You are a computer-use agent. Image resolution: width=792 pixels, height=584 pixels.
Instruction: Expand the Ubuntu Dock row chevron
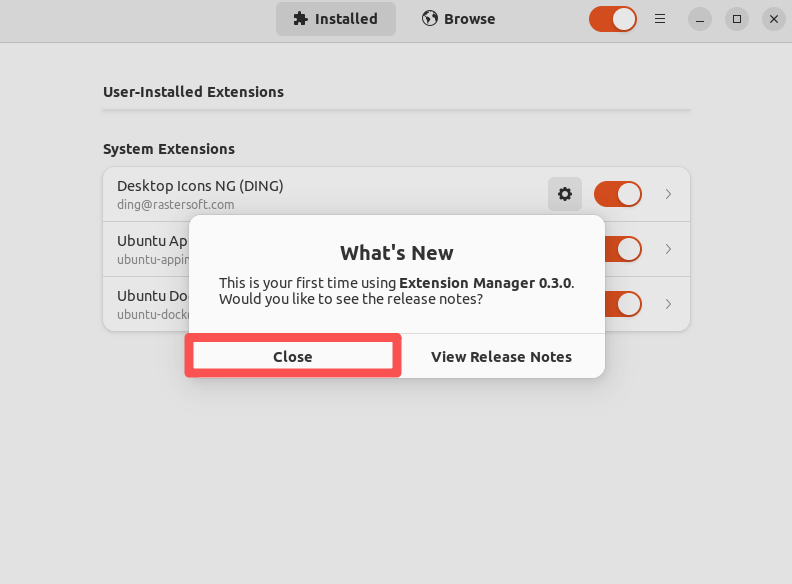tap(668, 304)
